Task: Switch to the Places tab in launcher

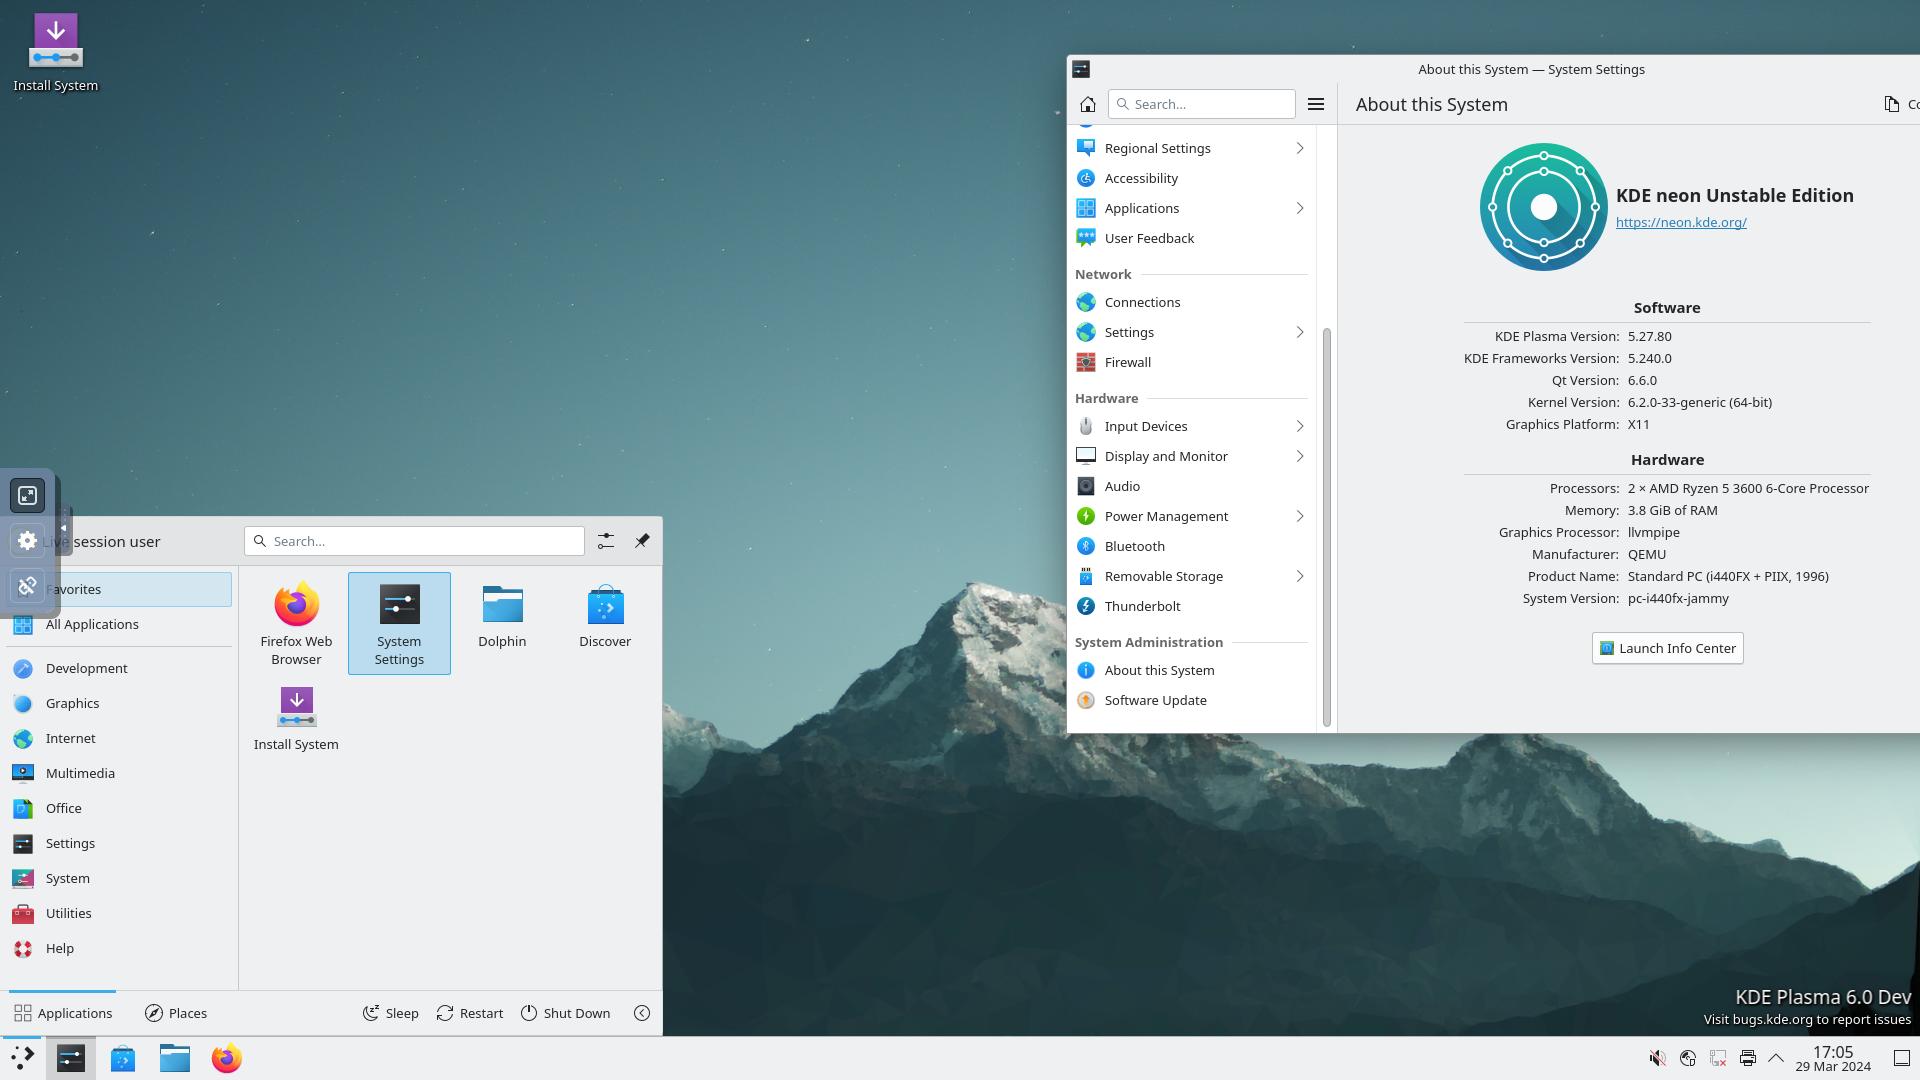Action: tap(176, 1013)
